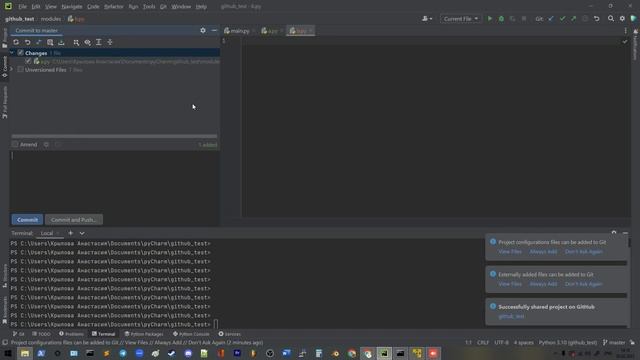Open the terminal sessions dropdown arrow
The width and height of the screenshot is (640, 360).
82,233
